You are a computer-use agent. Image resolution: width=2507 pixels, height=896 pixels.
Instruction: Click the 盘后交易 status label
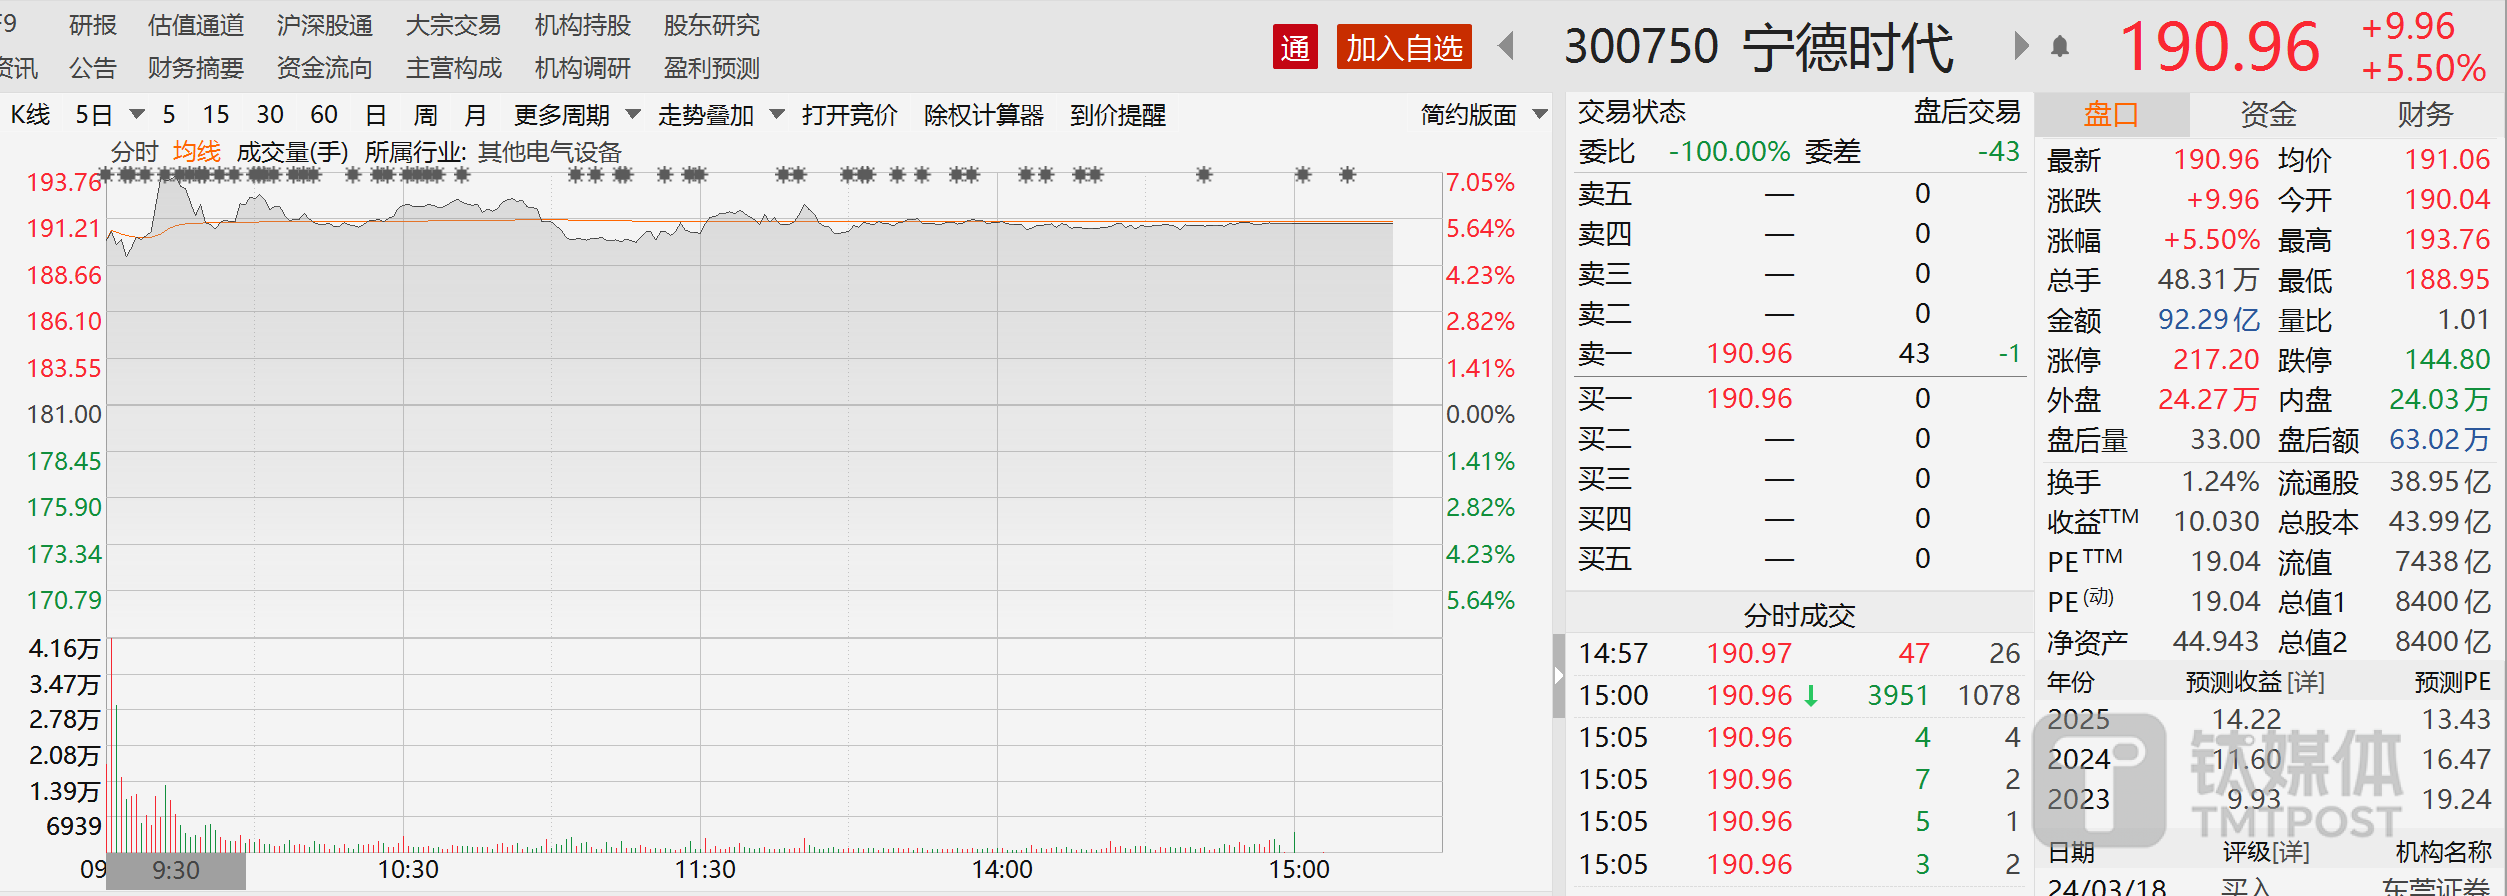point(1967,111)
